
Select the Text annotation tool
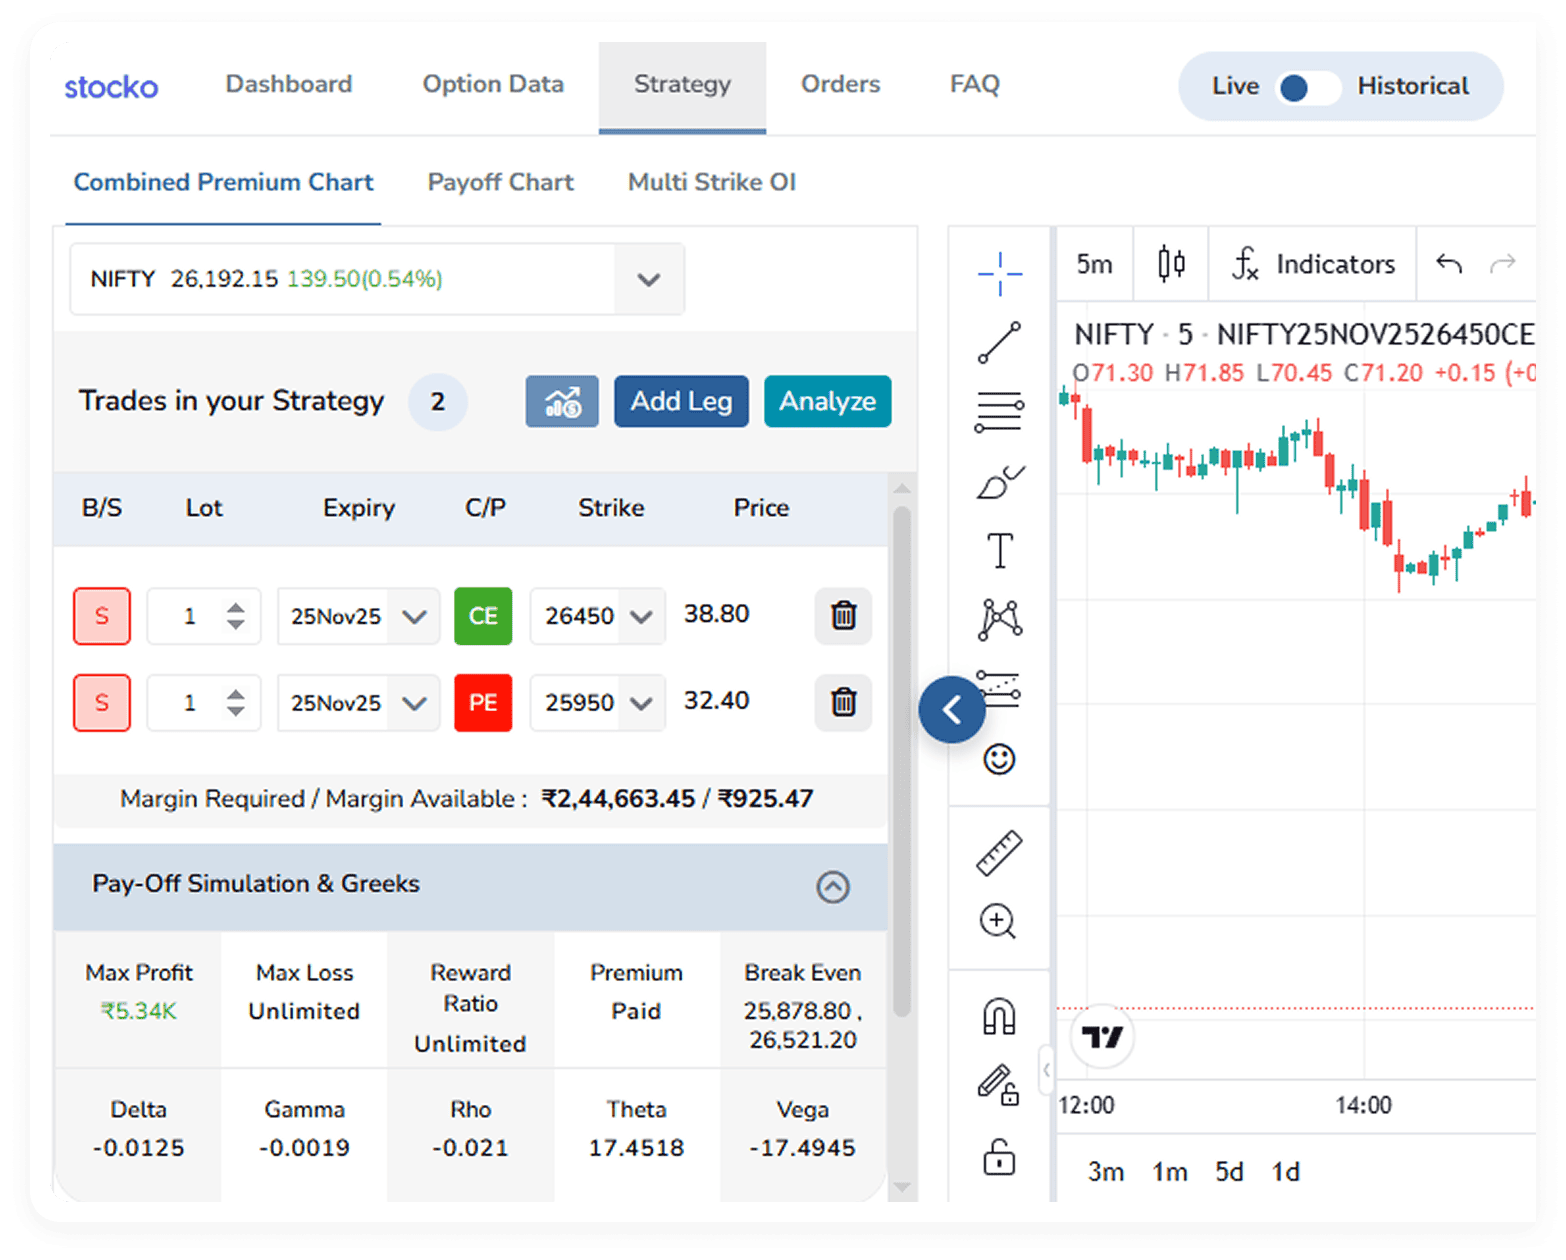(999, 551)
